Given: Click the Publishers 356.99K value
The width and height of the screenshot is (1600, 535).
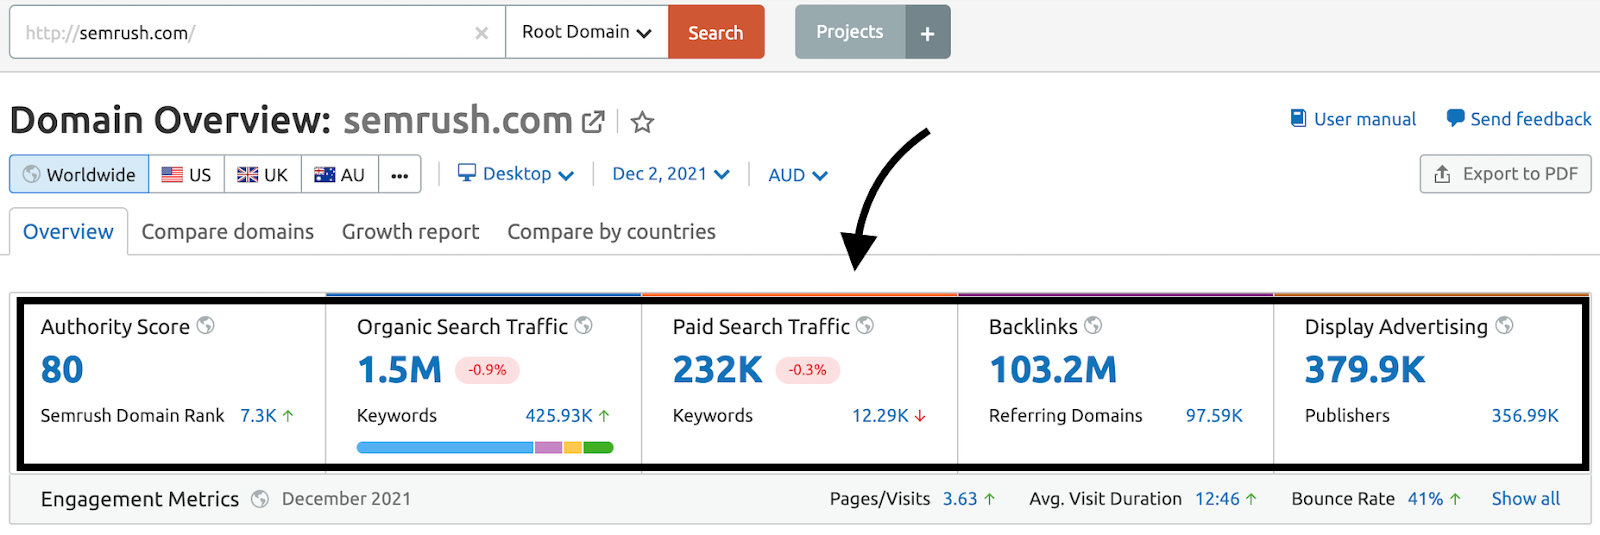Looking at the screenshot, I should (1525, 415).
